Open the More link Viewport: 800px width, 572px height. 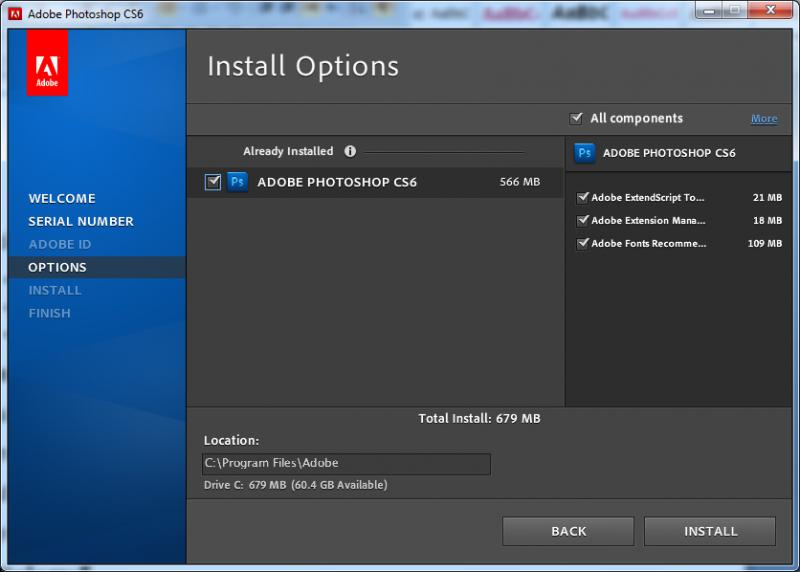tap(764, 119)
